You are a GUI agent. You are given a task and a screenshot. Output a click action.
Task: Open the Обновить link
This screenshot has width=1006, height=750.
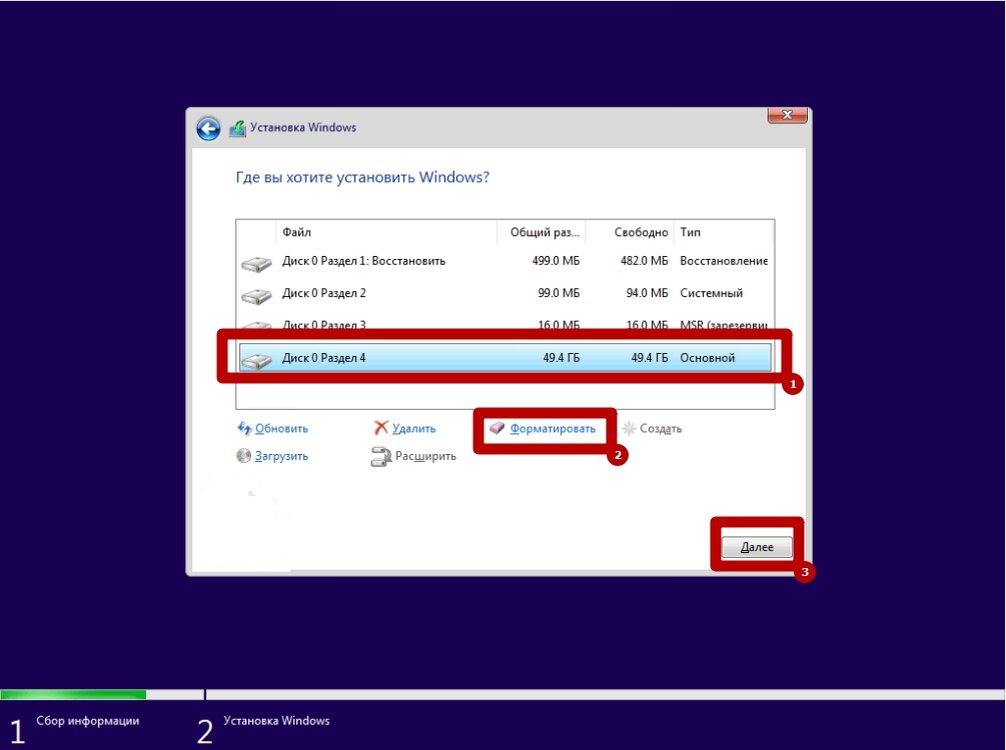pos(282,429)
